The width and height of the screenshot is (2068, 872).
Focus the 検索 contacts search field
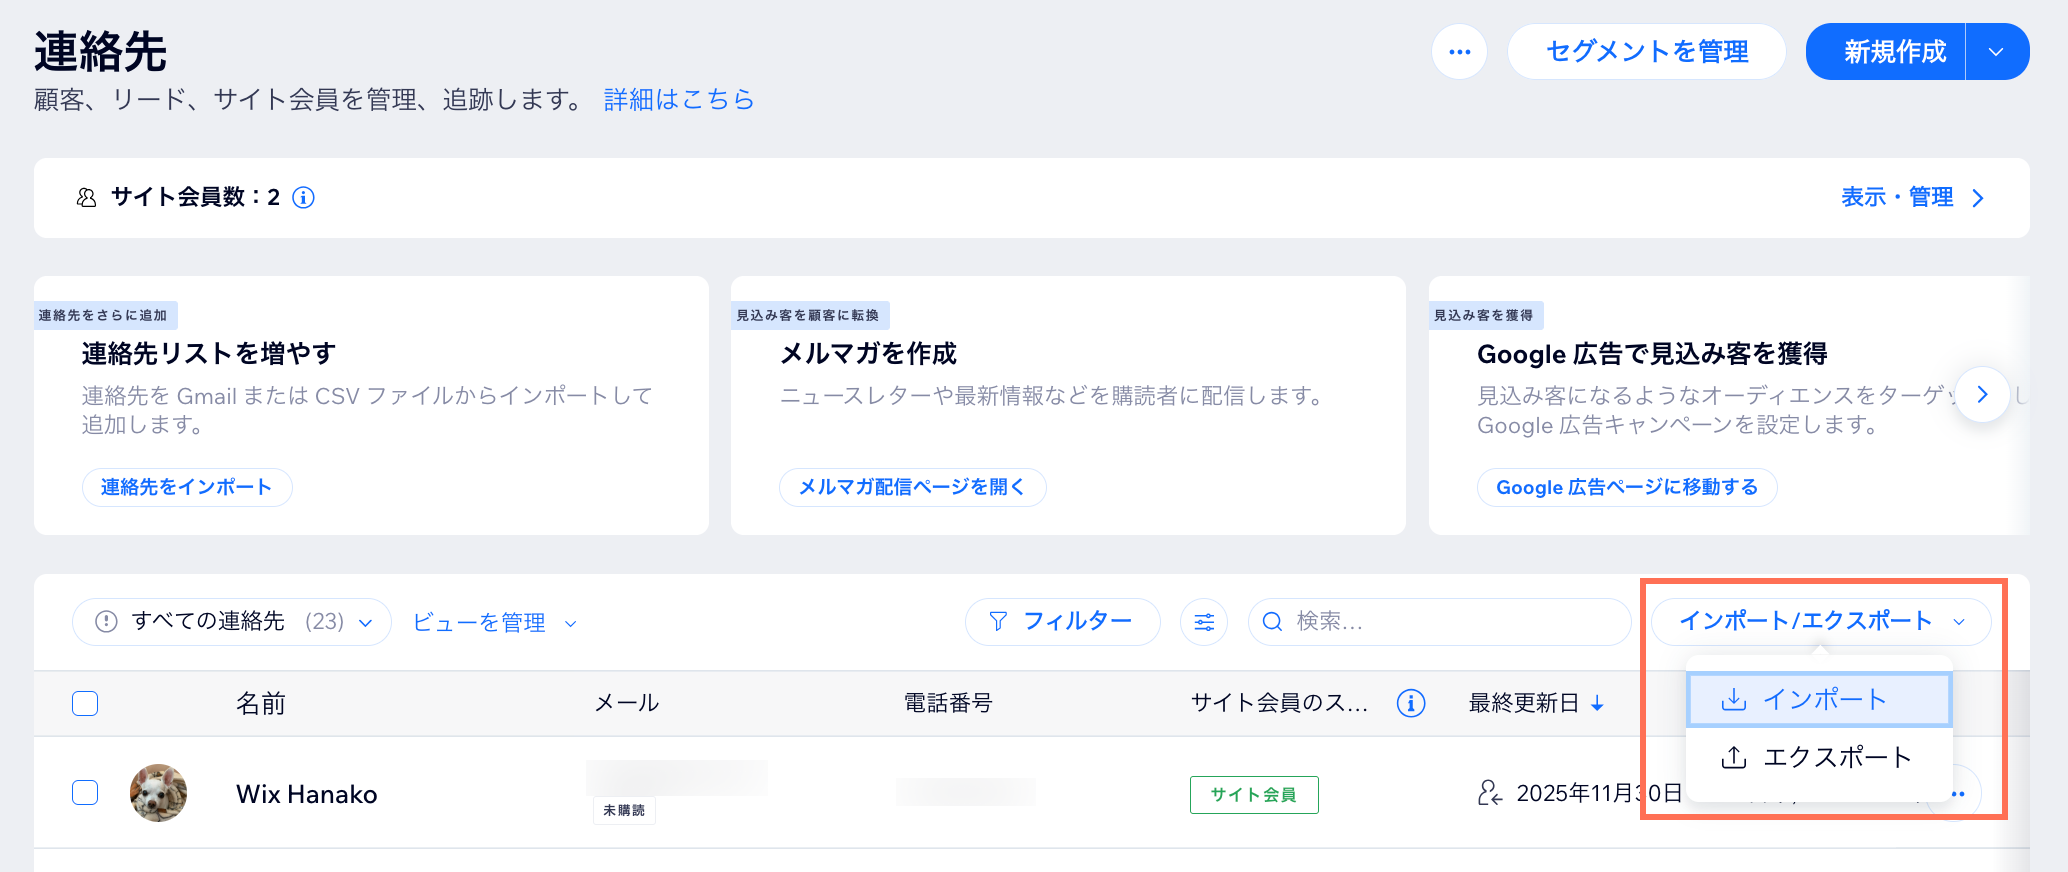[1440, 622]
